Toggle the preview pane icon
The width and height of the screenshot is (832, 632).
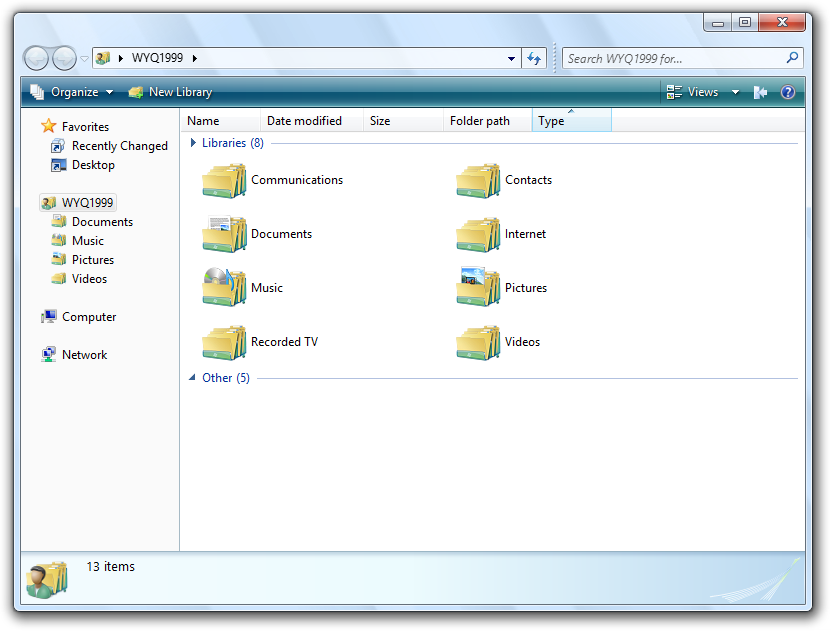tap(760, 92)
